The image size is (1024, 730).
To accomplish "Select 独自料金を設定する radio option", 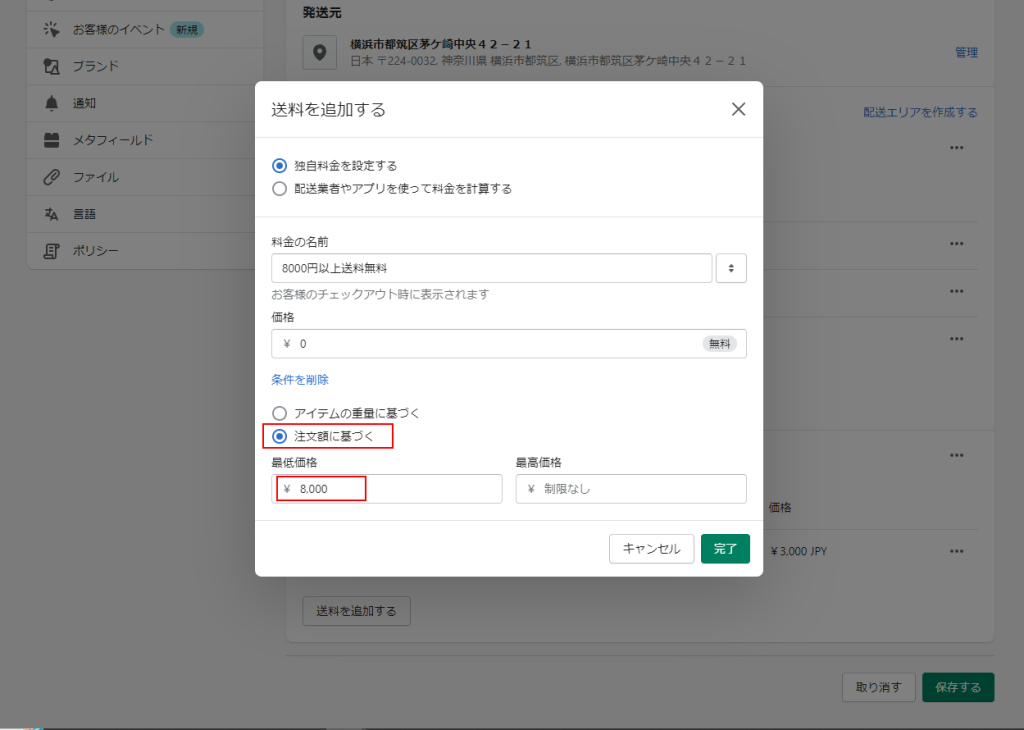I will coord(280,166).
